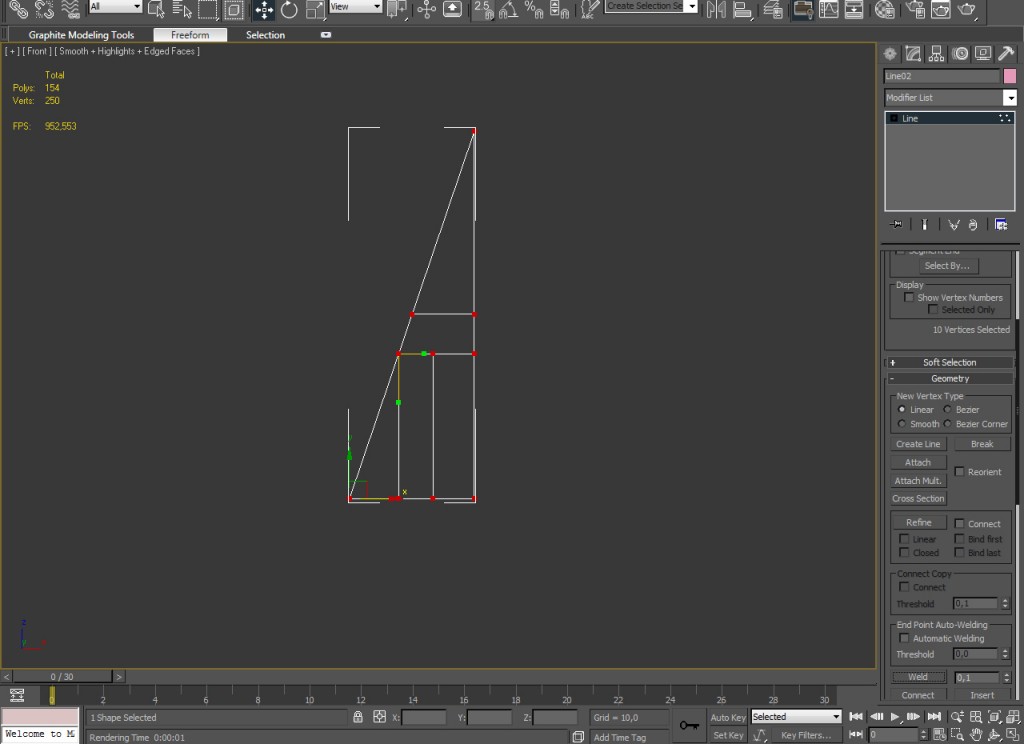The width and height of the screenshot is (1024, 744).
Task: Choose the Select Object cursor tool
Action: [156, 9]
